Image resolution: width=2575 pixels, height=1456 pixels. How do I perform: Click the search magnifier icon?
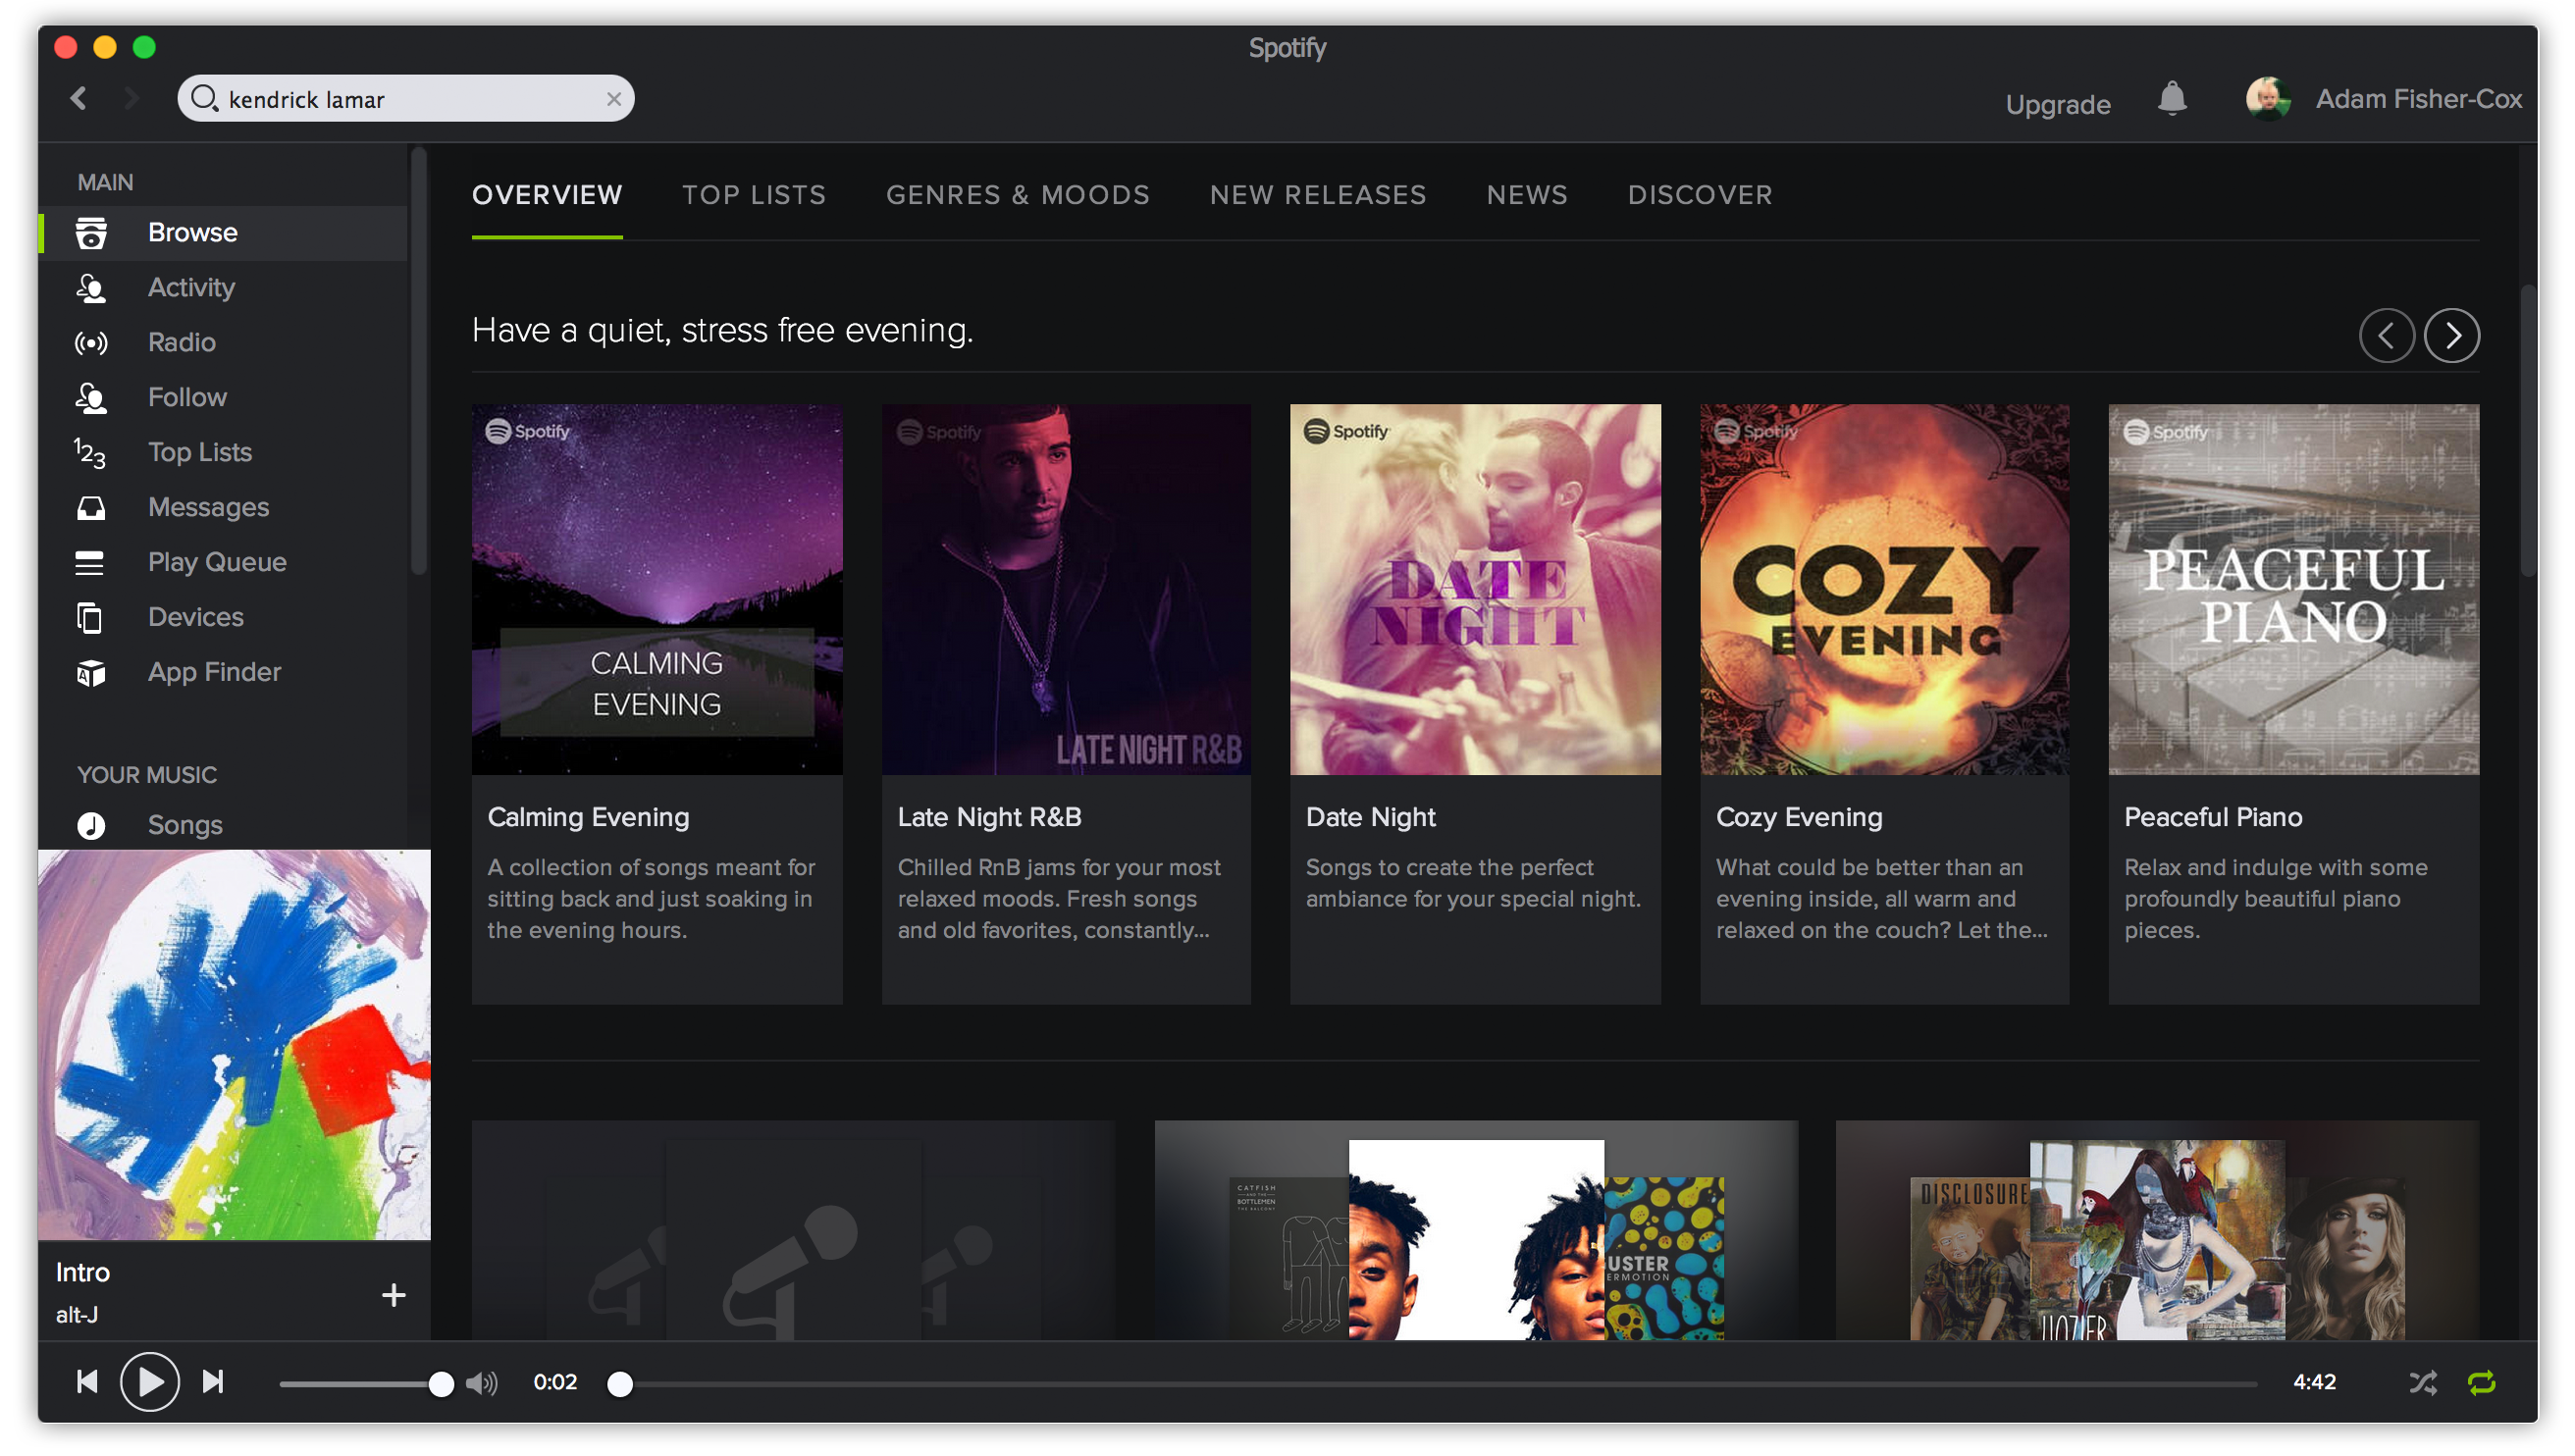(204, 99)
